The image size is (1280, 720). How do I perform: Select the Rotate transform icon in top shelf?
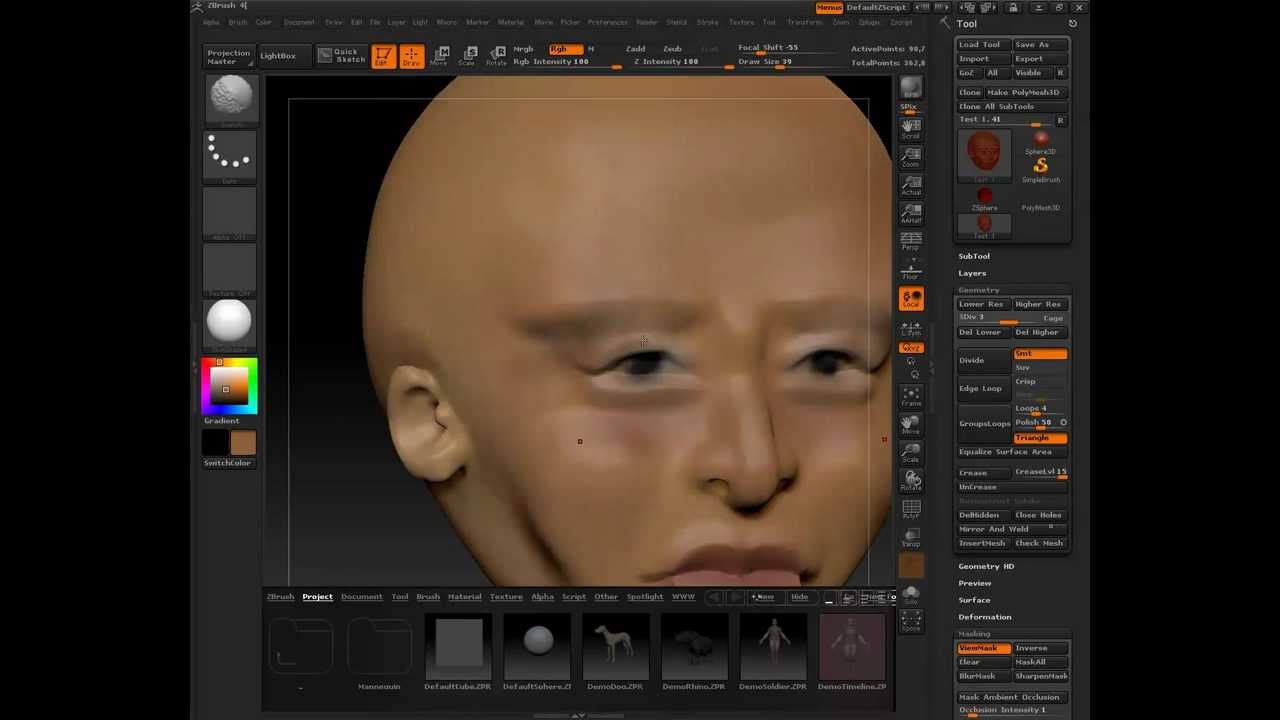click(496, 56)
